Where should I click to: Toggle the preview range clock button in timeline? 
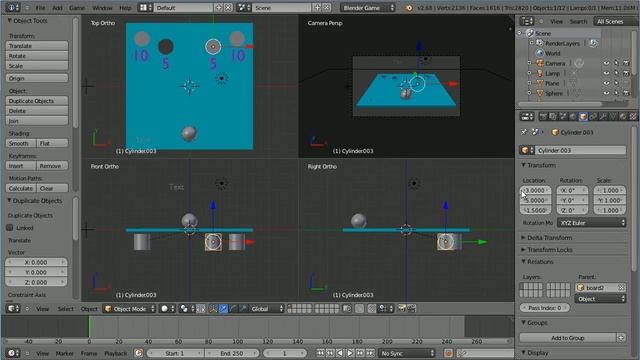pos(138,353)
